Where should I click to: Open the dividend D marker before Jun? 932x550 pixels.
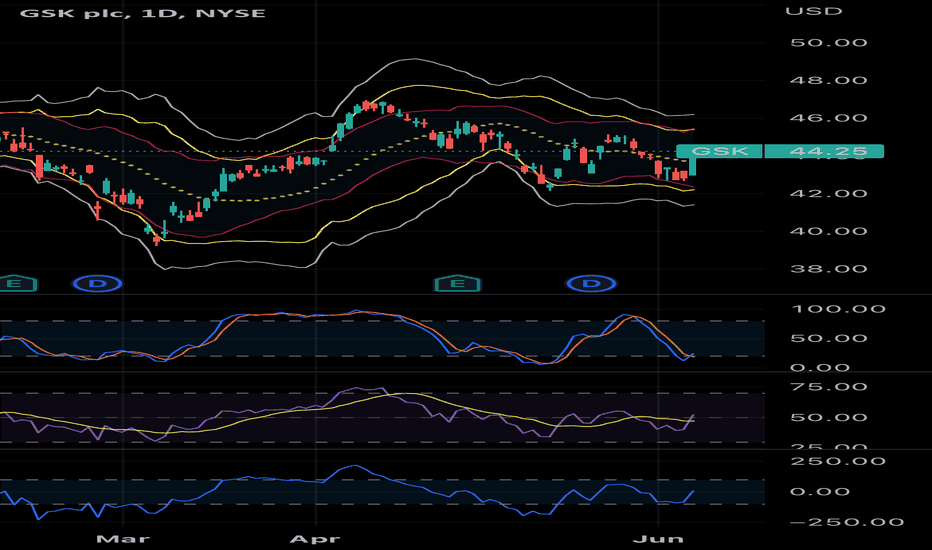click(591, 284)
